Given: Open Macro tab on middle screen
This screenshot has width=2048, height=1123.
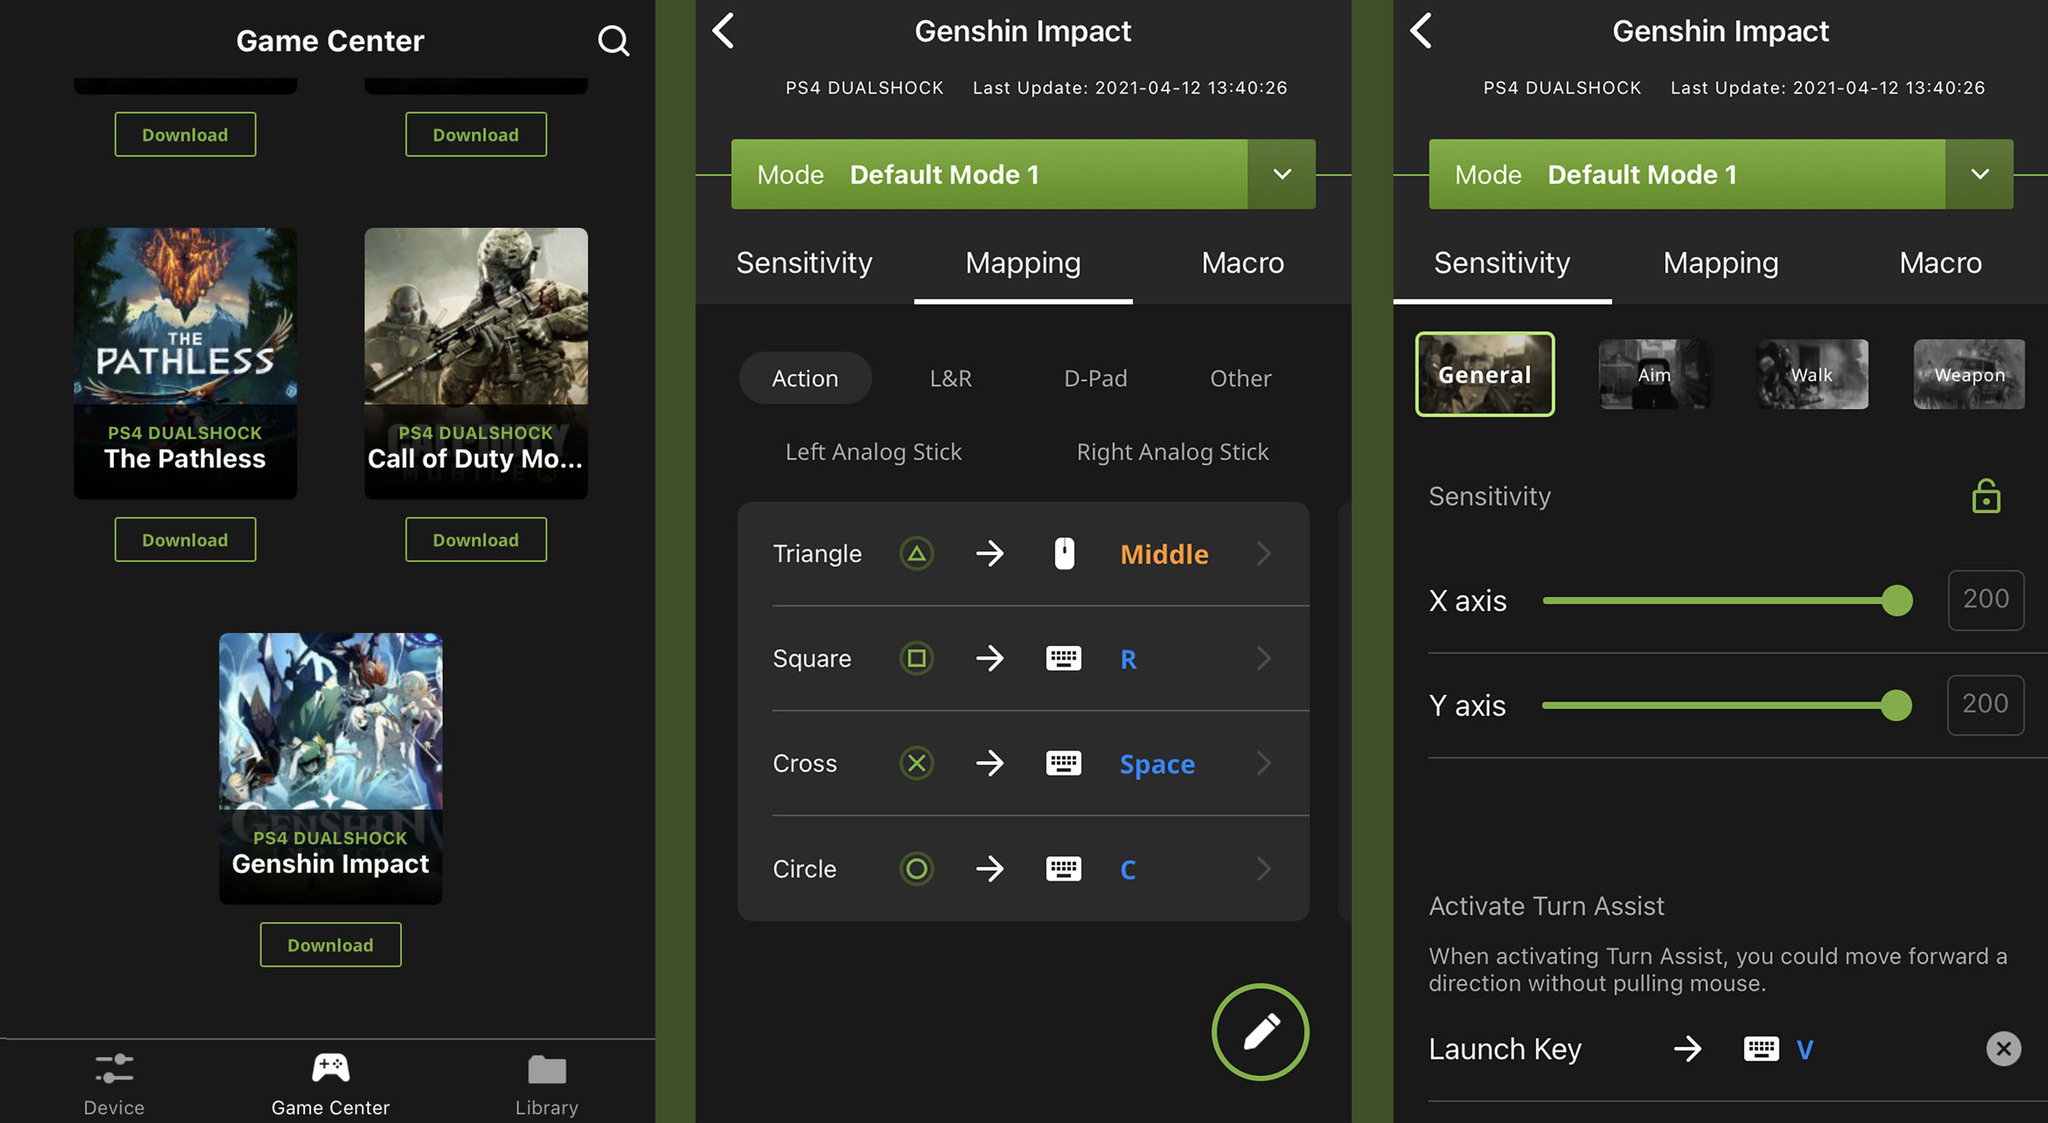Looking at the screenshot, I should click(x=1242, y=263).
